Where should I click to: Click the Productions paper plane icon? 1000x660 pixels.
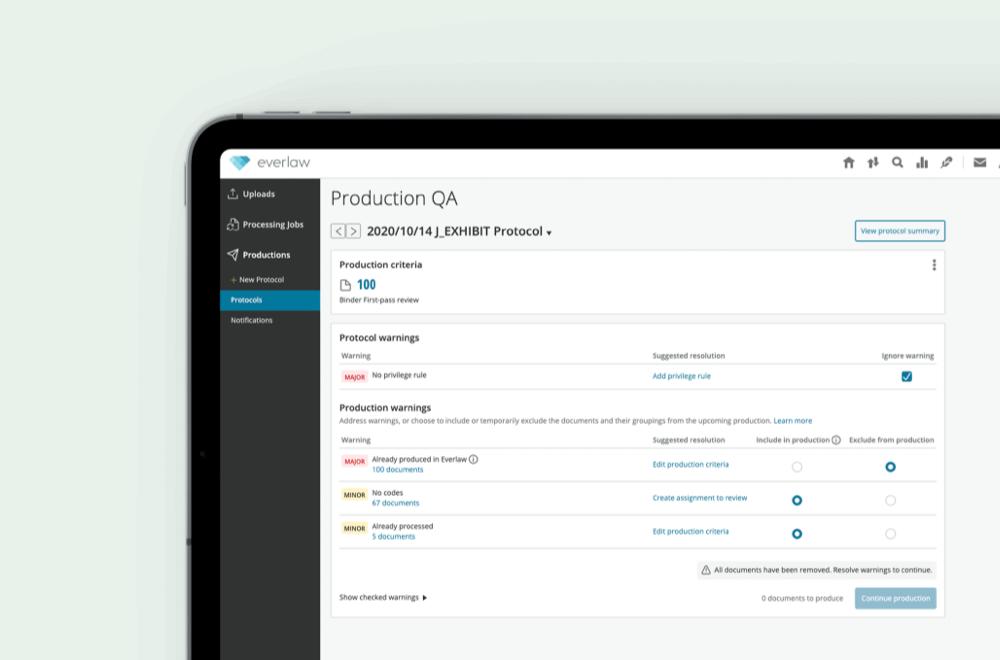click(233, 254)
